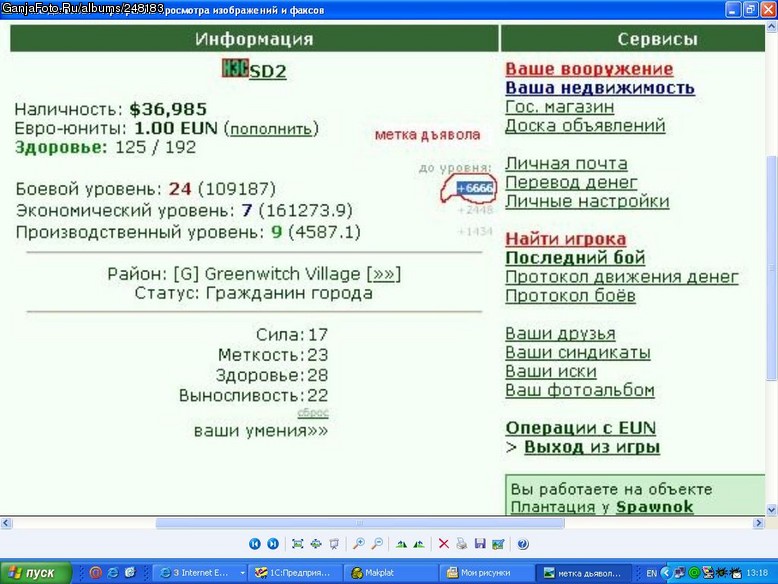Screen dimensions: 778x584
Task: Switch to Makplat taskbar window
Action: pos(391,573)
